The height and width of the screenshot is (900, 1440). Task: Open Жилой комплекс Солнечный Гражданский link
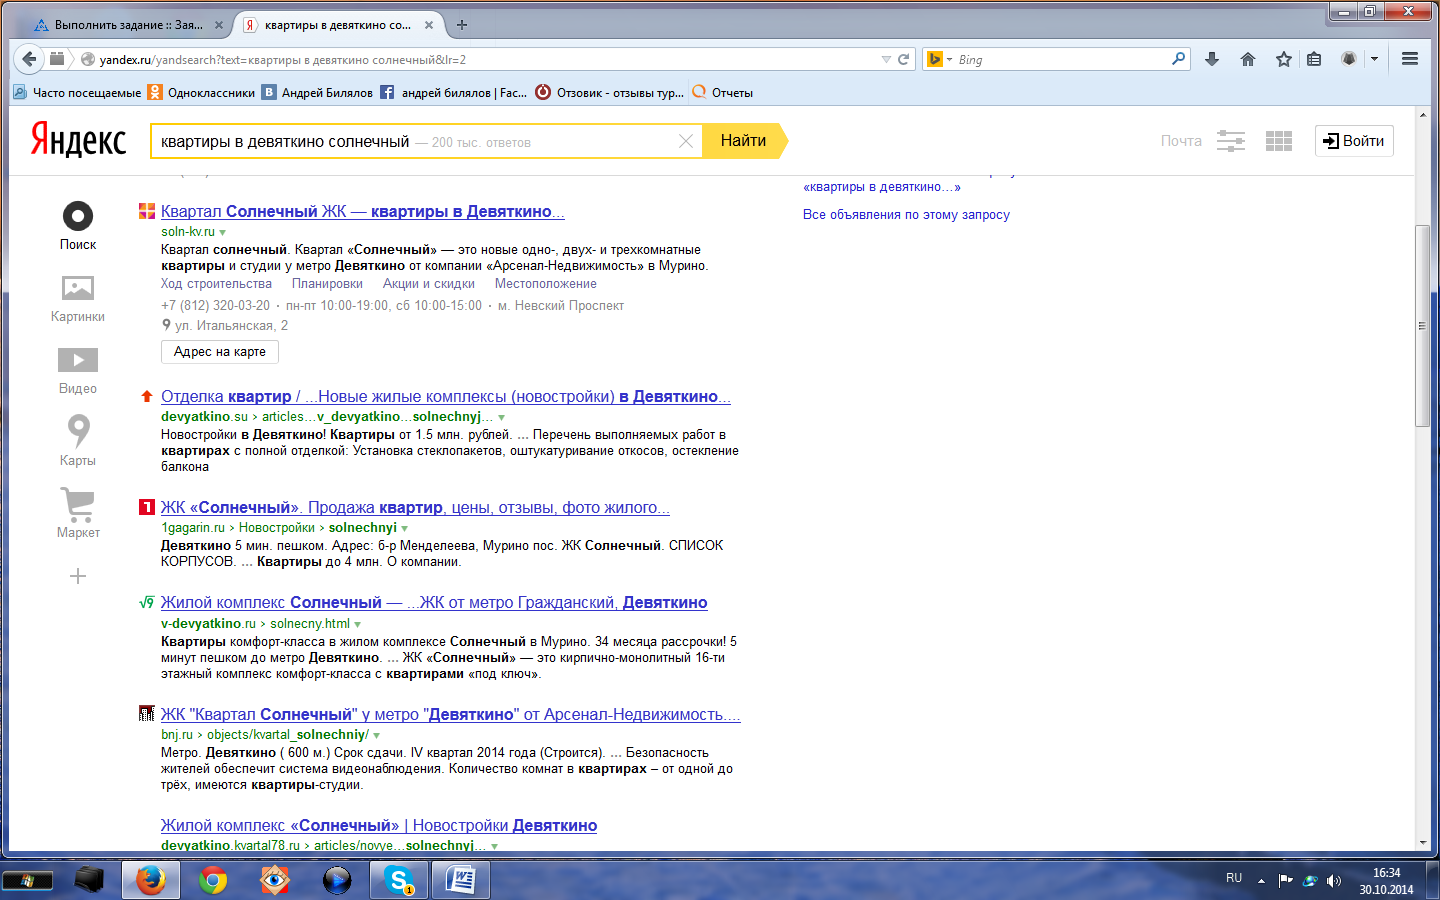point(434,603)
